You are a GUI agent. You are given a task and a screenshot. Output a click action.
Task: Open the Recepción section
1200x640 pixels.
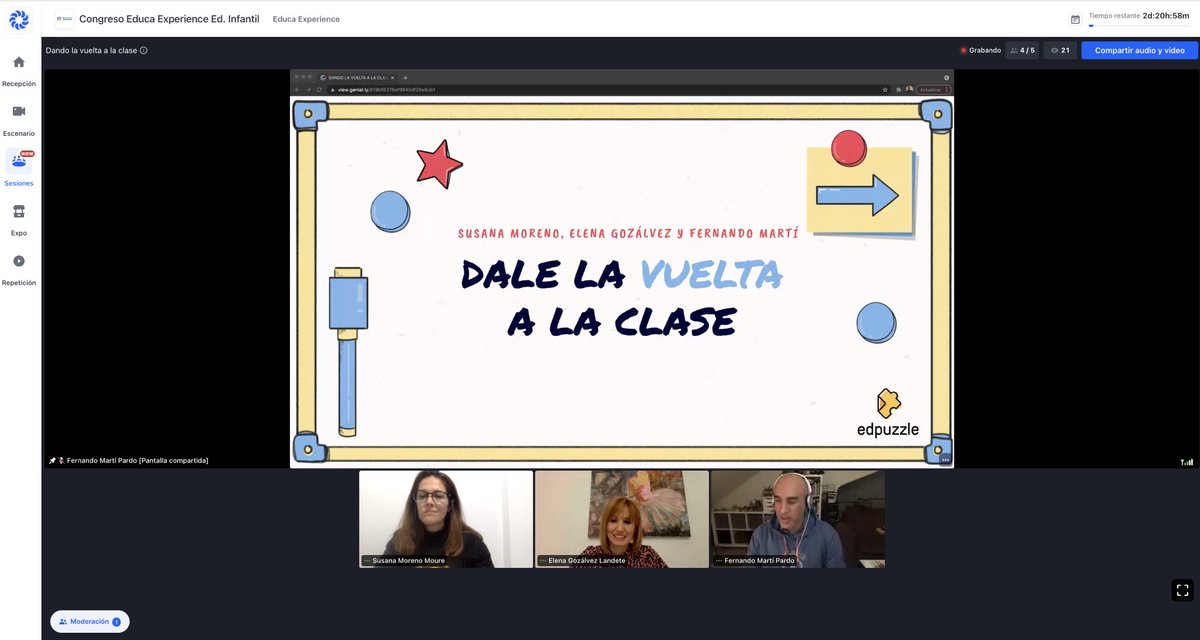pyautogui.click(x=19, y=70)
